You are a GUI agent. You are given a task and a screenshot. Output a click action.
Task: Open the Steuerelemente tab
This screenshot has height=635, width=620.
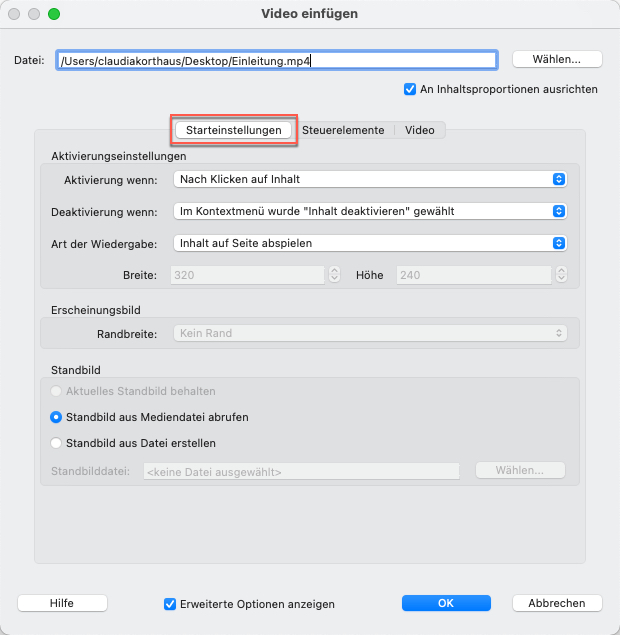pyautogui.click(x=343, y=130)
